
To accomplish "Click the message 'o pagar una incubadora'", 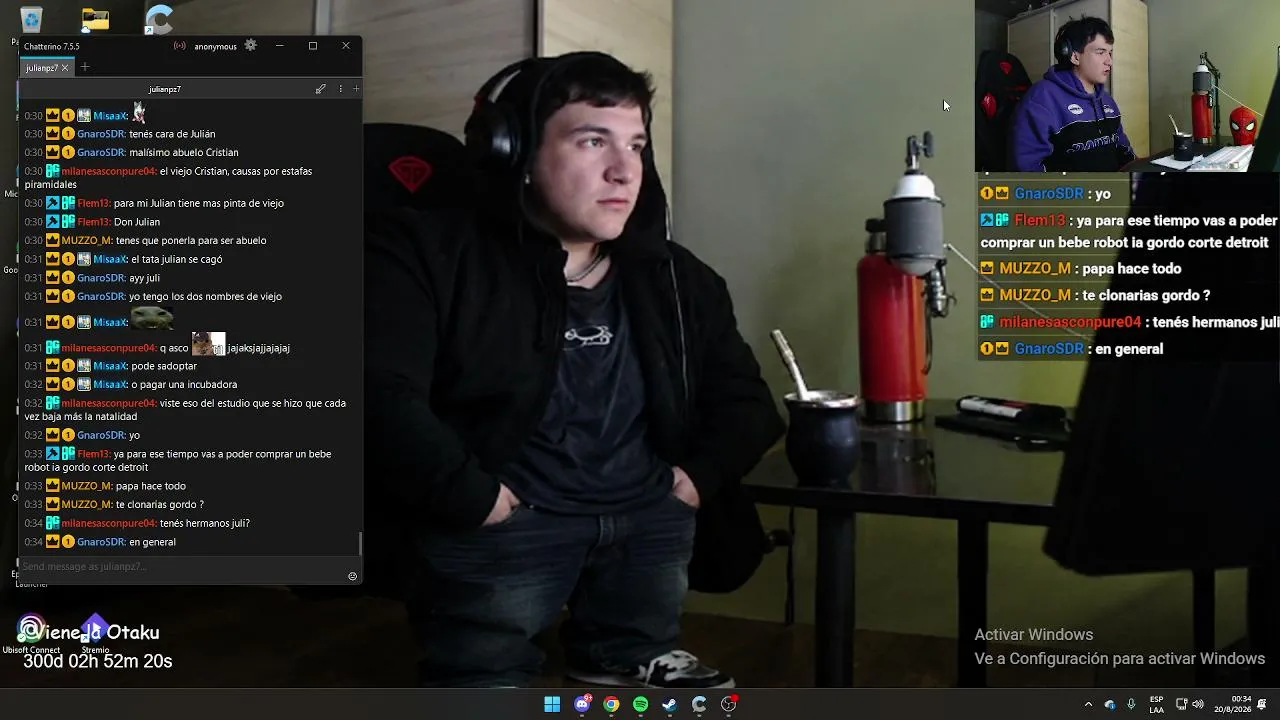I will pos(184,384).
